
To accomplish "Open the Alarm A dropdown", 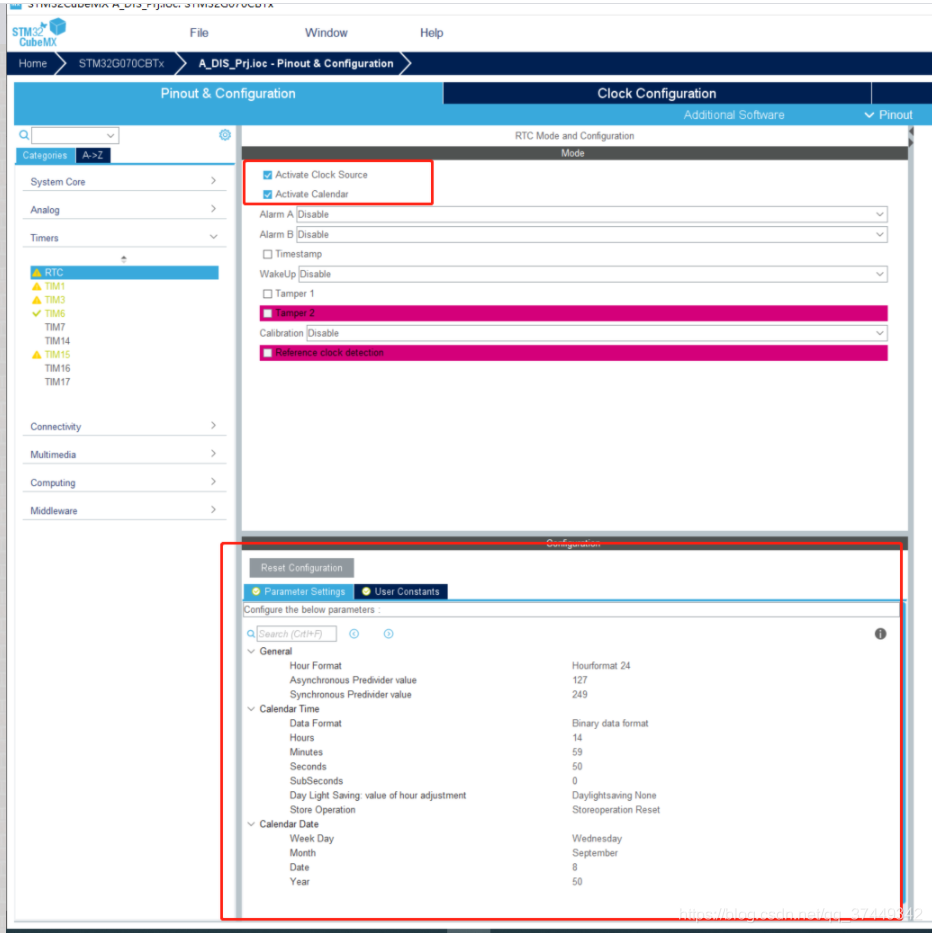I will point(592,214).
